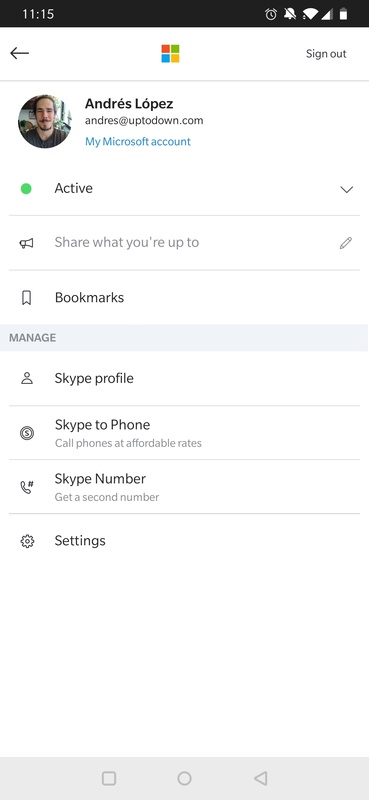369x800 pixels.
Task: Select the Skype Number option
Action: [184, 487]
